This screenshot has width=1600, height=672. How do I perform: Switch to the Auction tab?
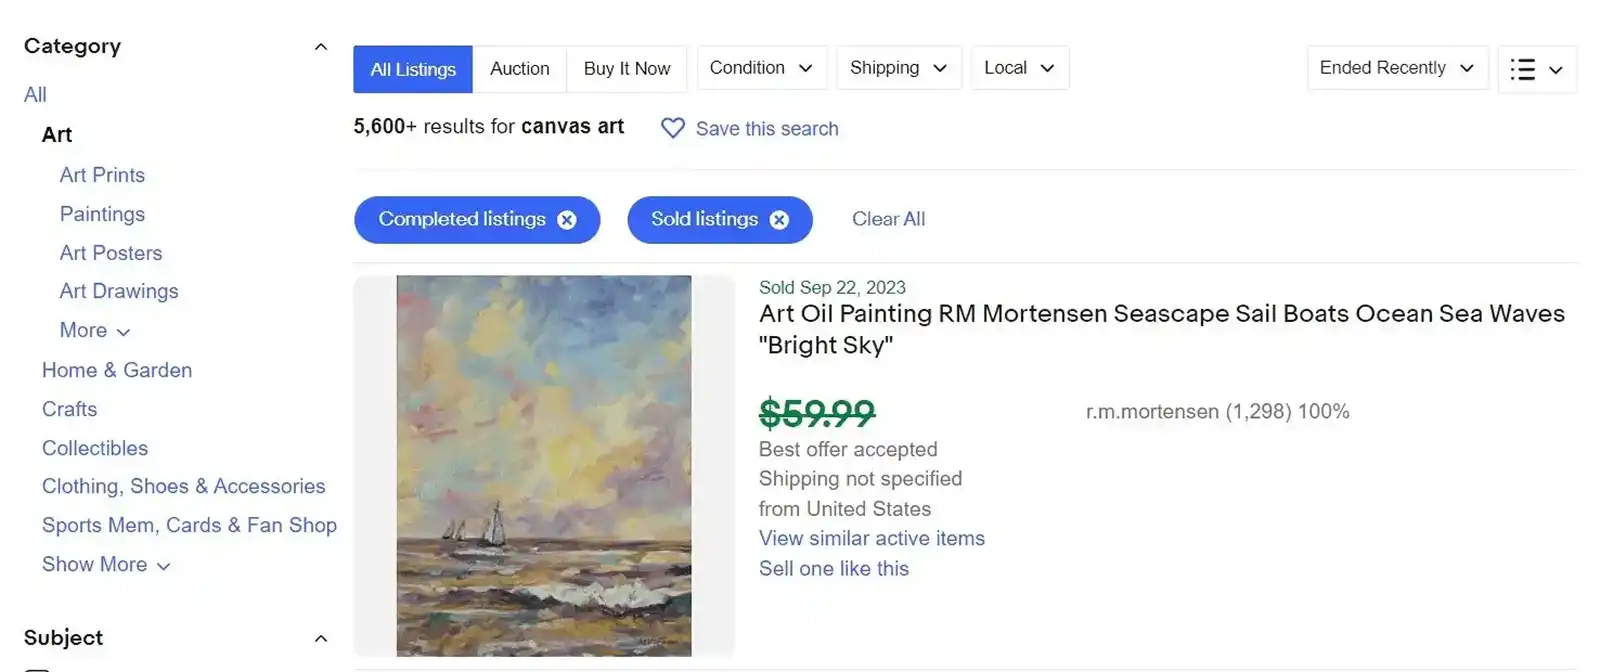click(x=519, y=69)
